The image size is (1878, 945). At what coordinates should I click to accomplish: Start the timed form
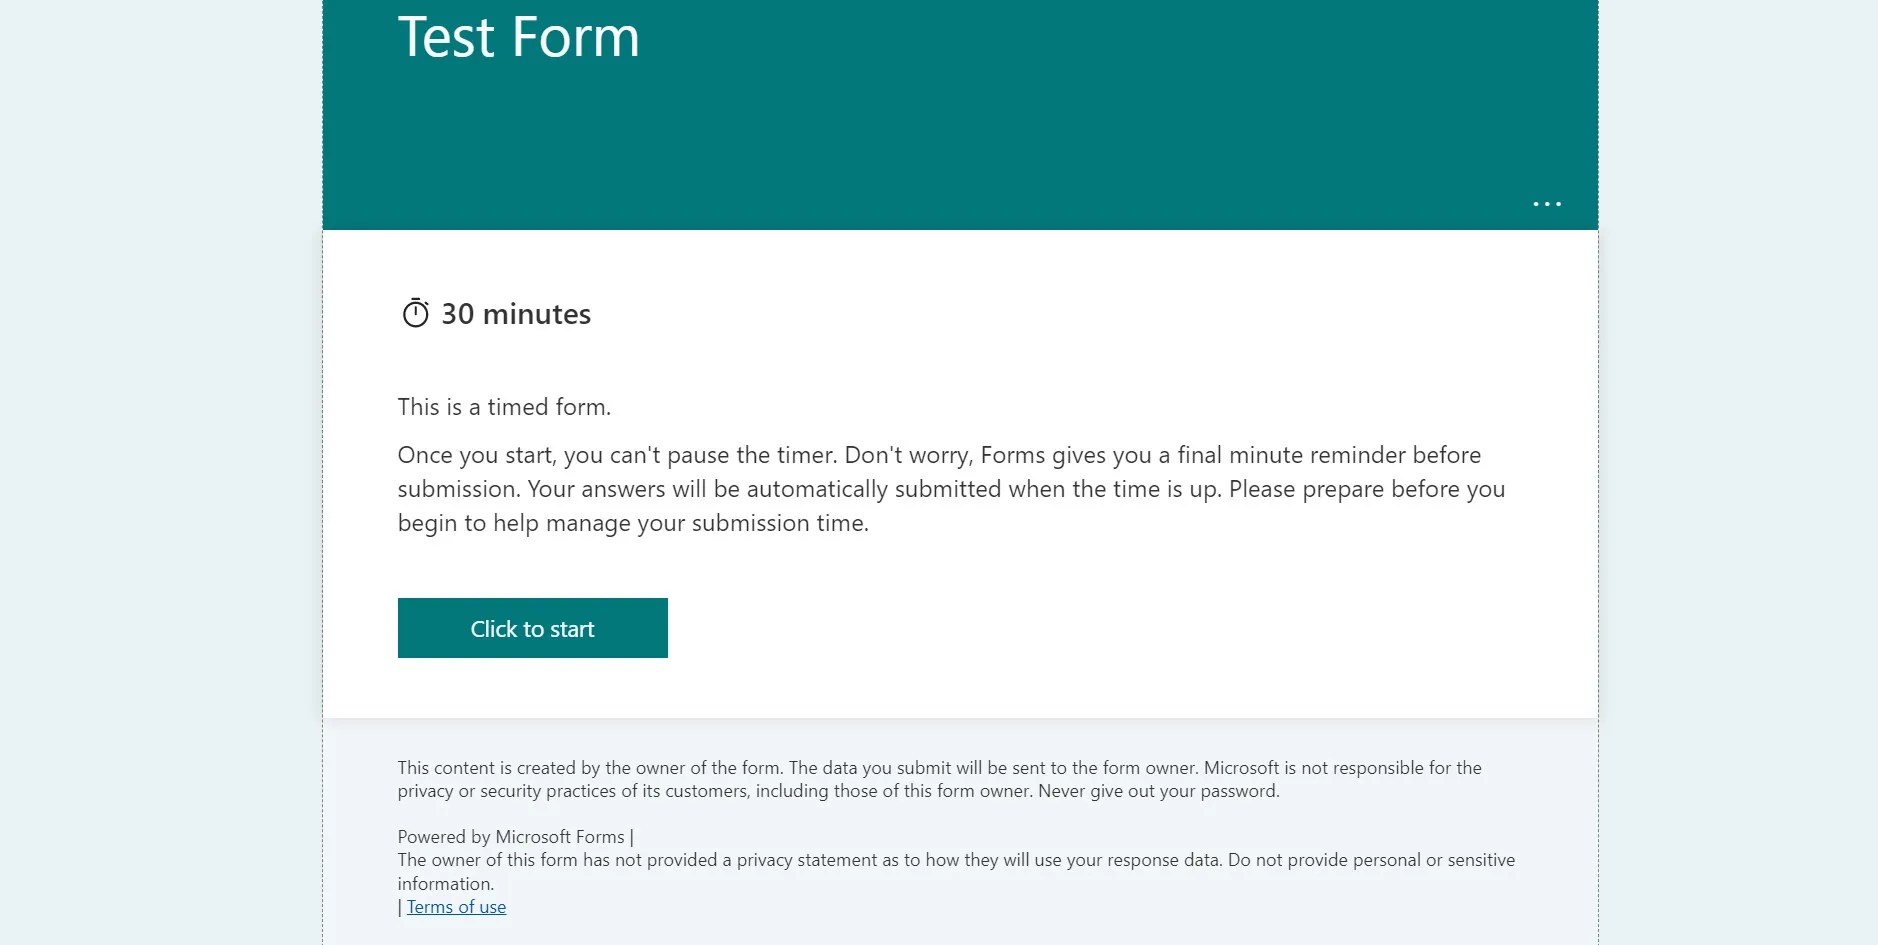point(532,627)
